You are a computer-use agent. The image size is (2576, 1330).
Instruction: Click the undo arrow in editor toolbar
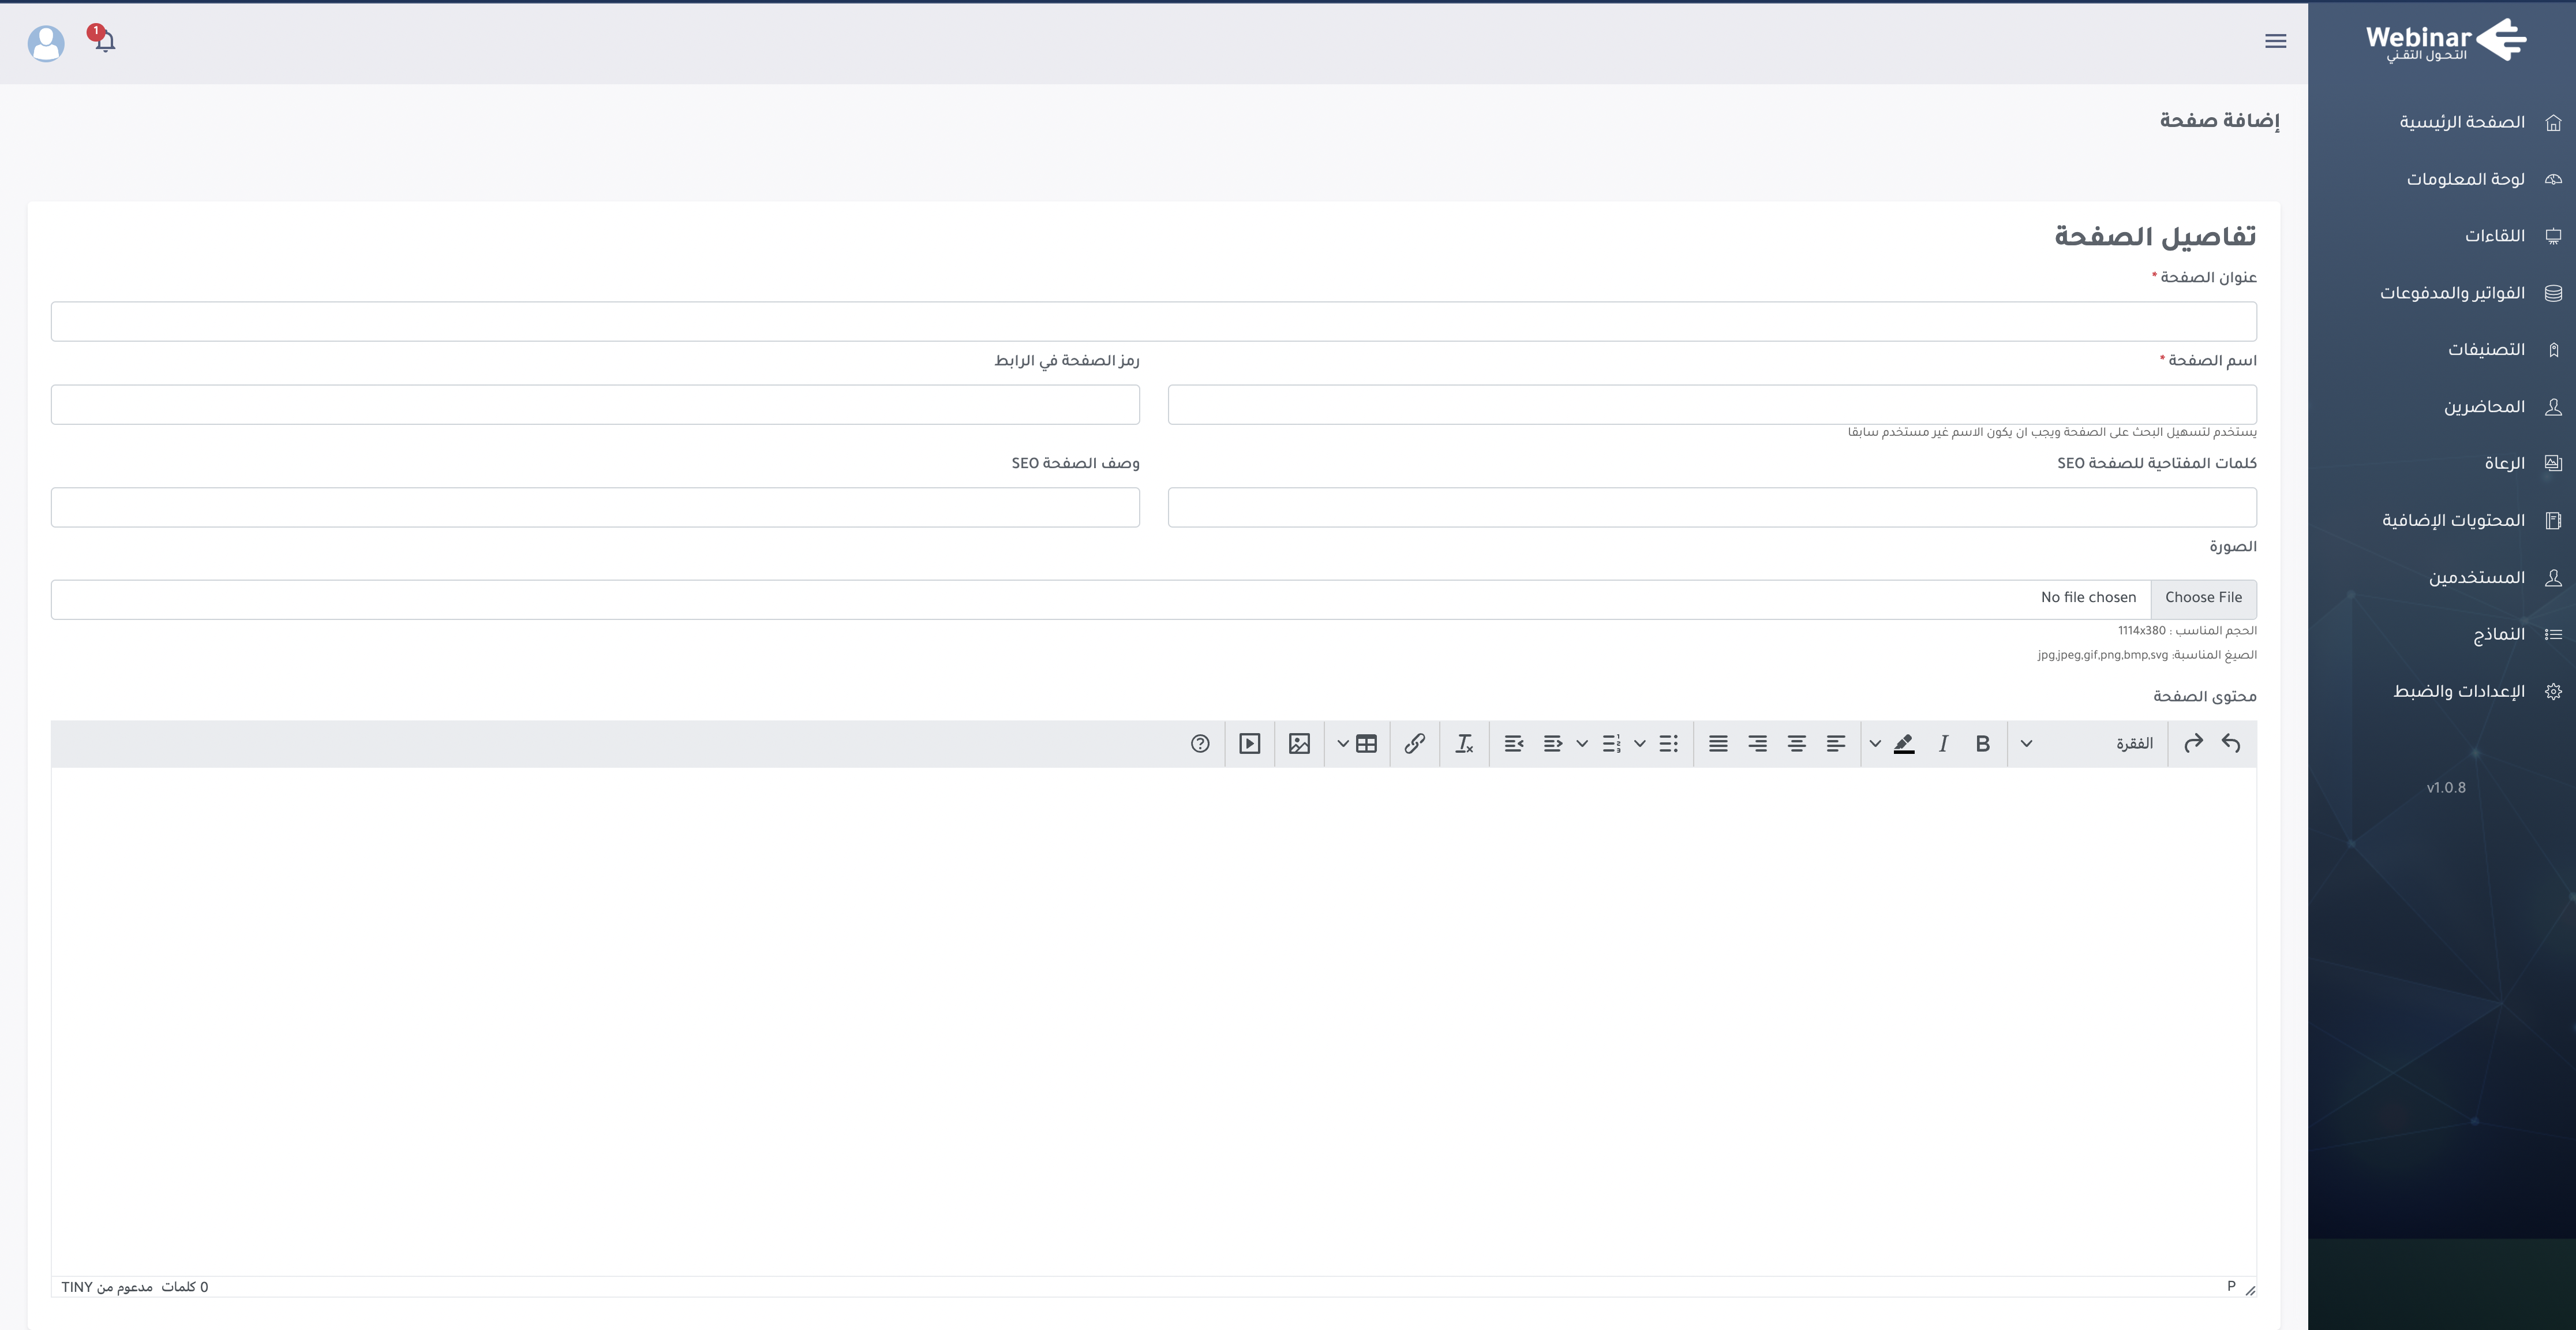tap(2231, 743)
